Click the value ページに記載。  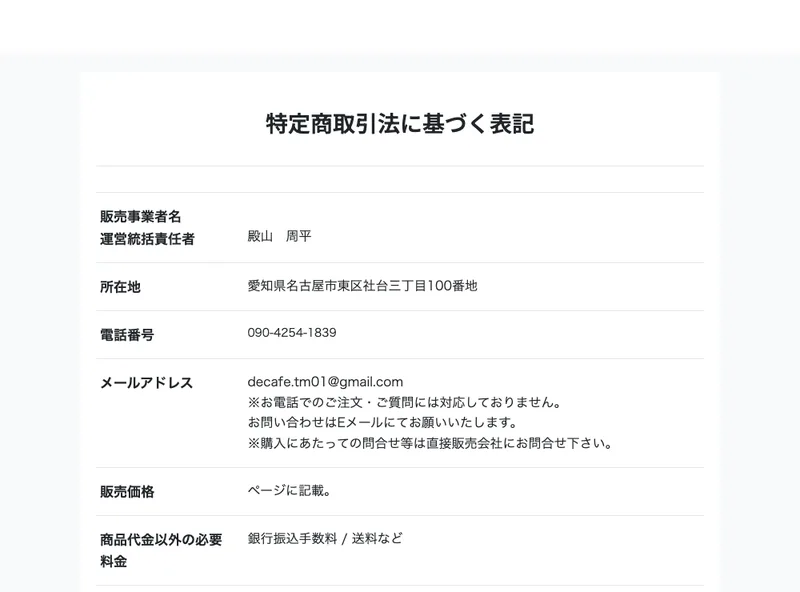point(289,490)
